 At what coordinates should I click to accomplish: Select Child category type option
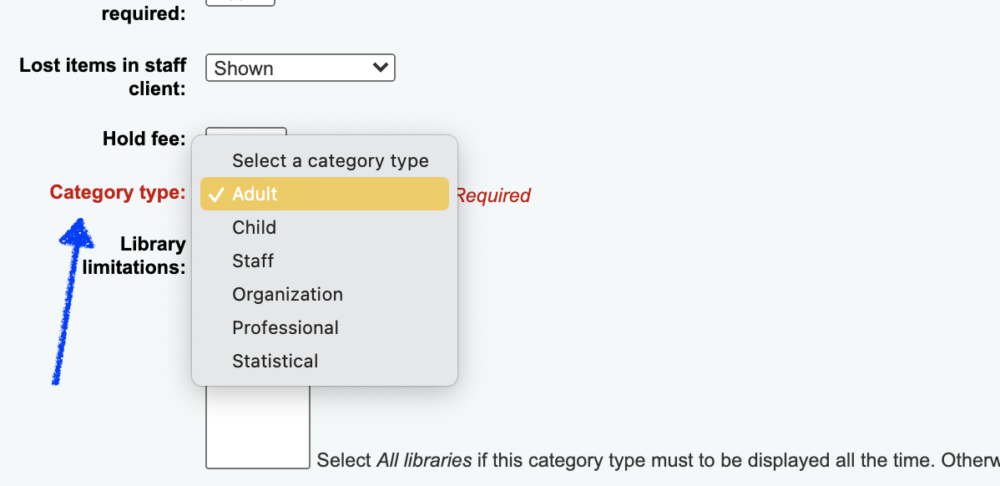(x=254, y=227)
